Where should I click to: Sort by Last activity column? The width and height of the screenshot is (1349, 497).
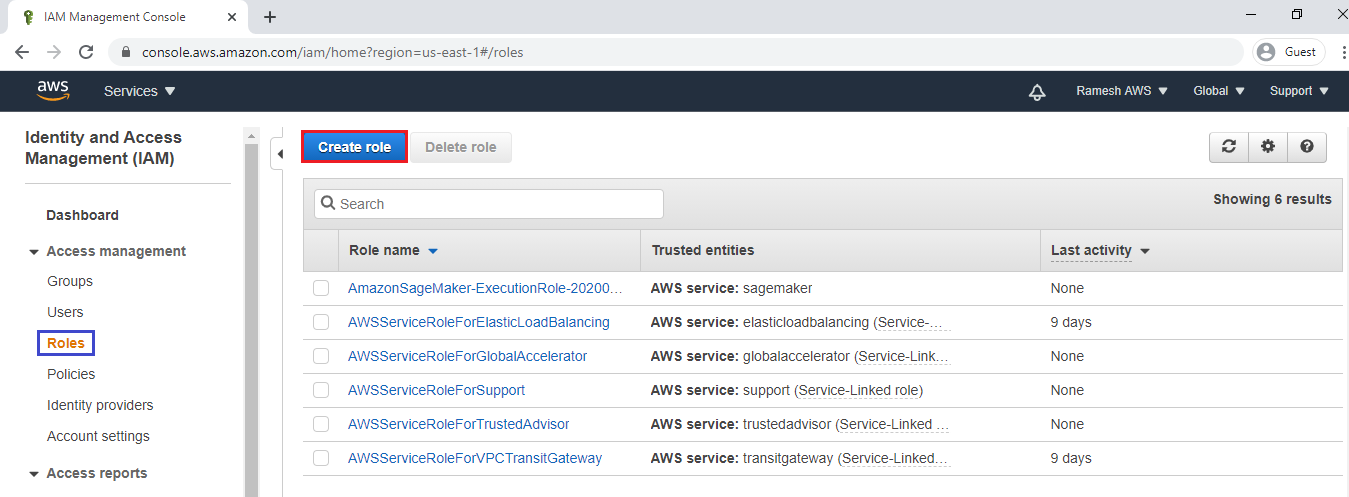[1100, 250]
